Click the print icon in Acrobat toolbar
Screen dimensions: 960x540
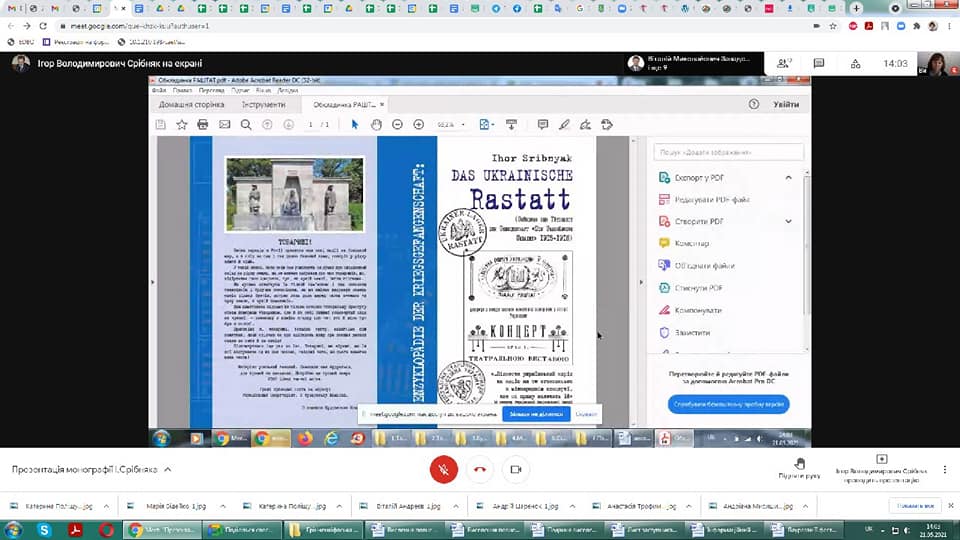[x=203, y=125]
